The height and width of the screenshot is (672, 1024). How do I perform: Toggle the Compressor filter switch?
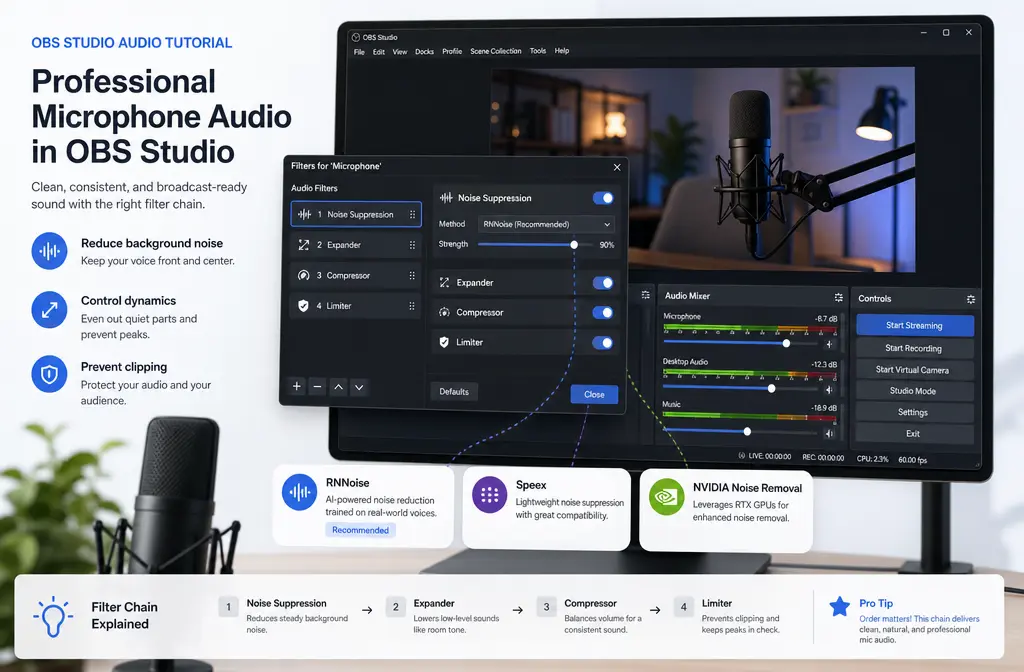pos(603,312)
